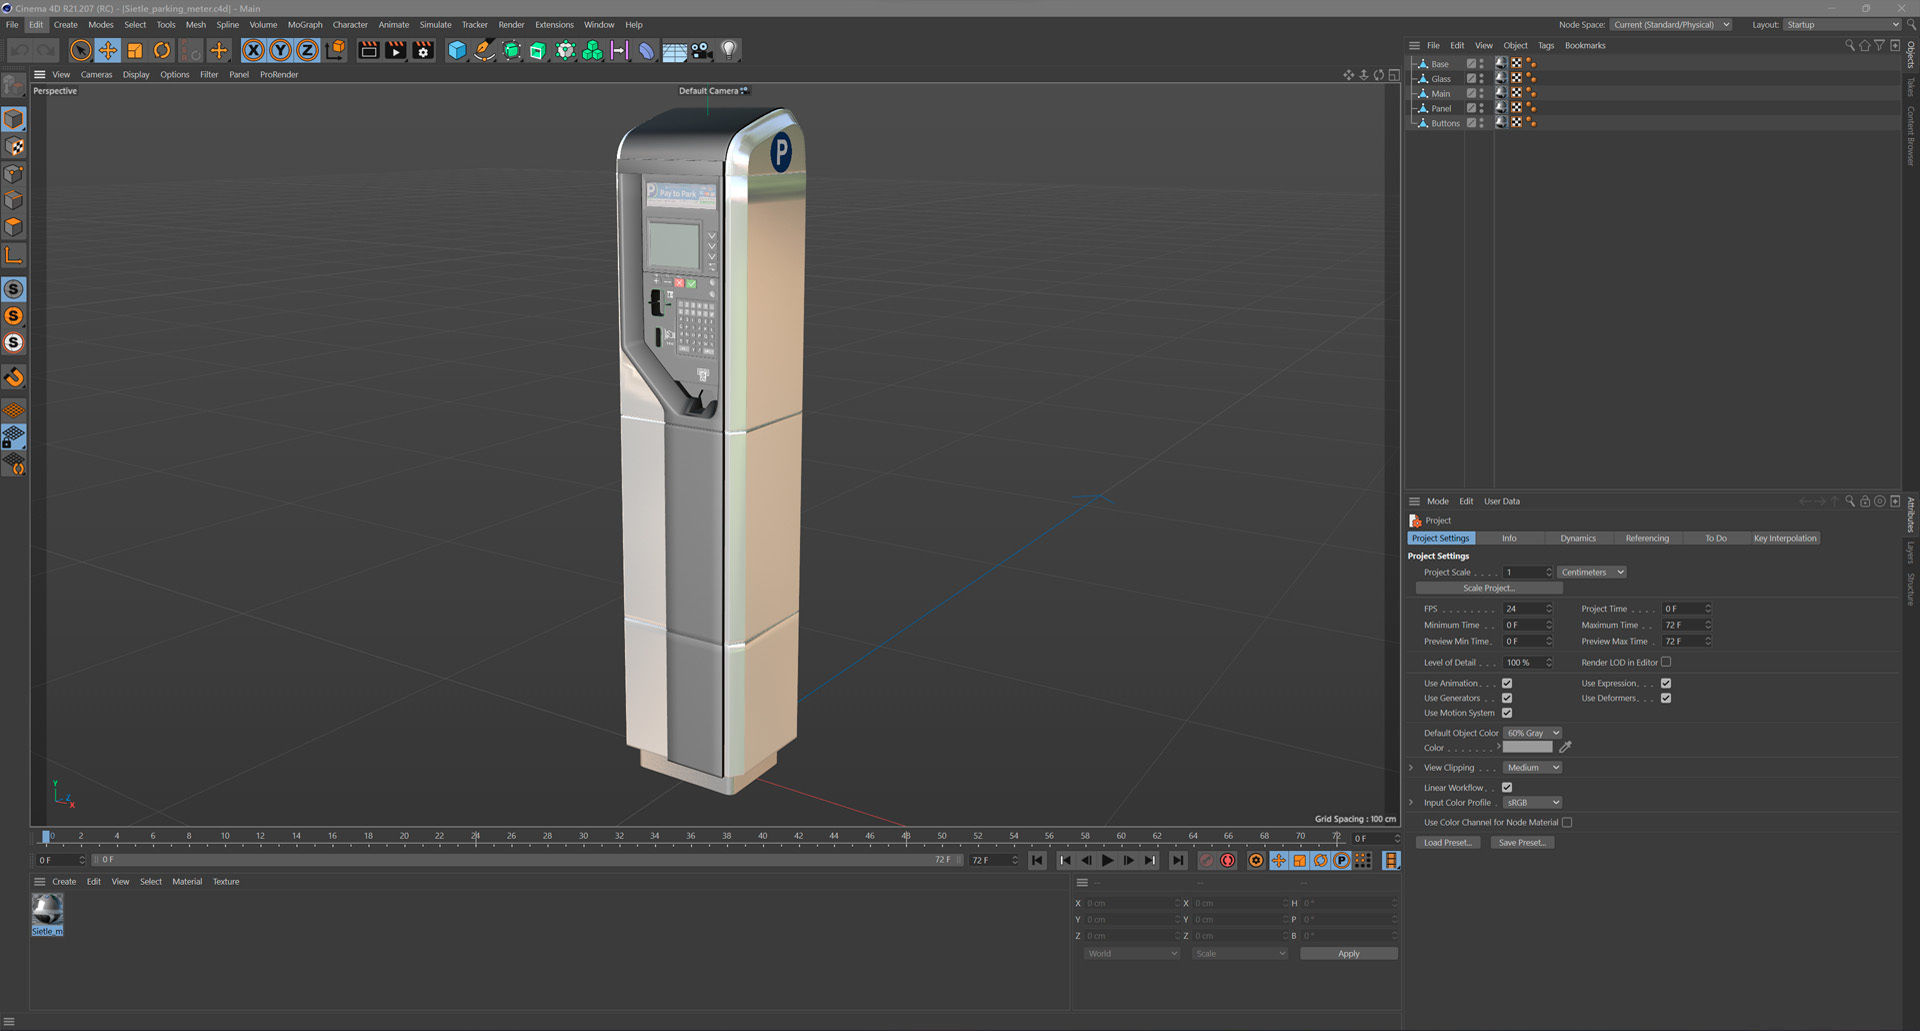Open View Clipping Medium dropdown
This screenshot has width=1920, height=1031.
[x=1533, y=768]
